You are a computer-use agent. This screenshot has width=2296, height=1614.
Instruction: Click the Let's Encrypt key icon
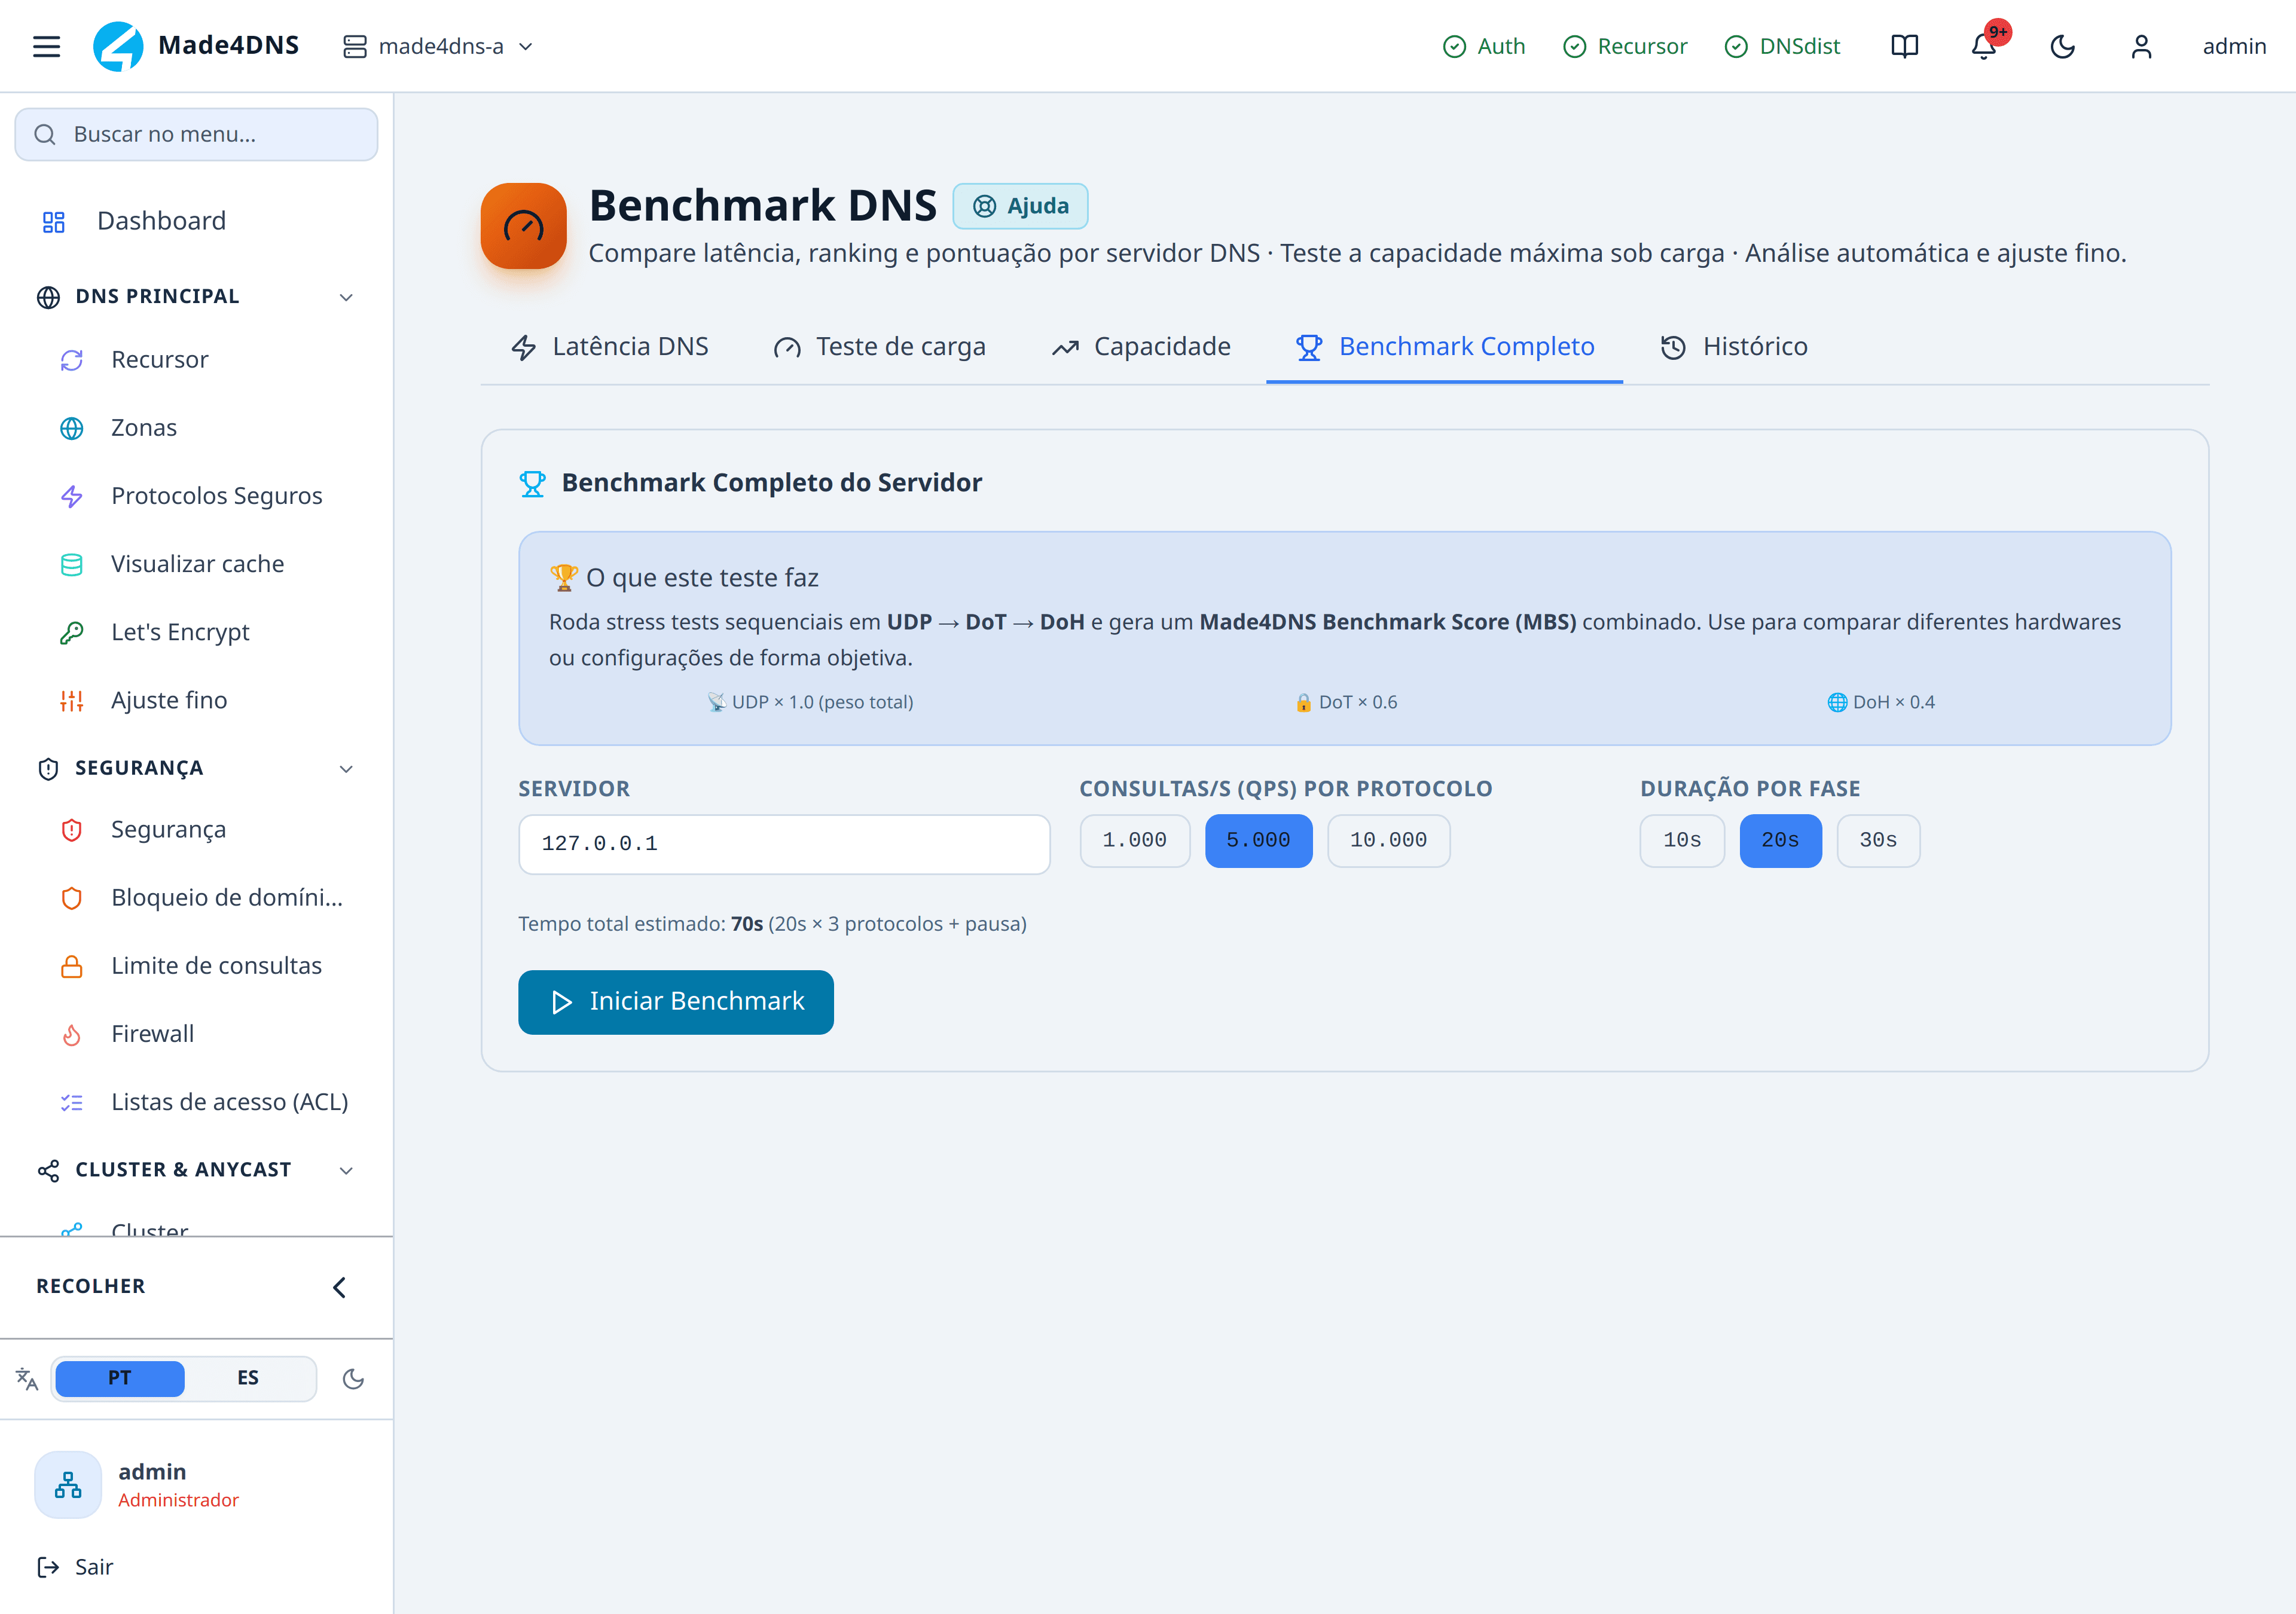[72, 632]
